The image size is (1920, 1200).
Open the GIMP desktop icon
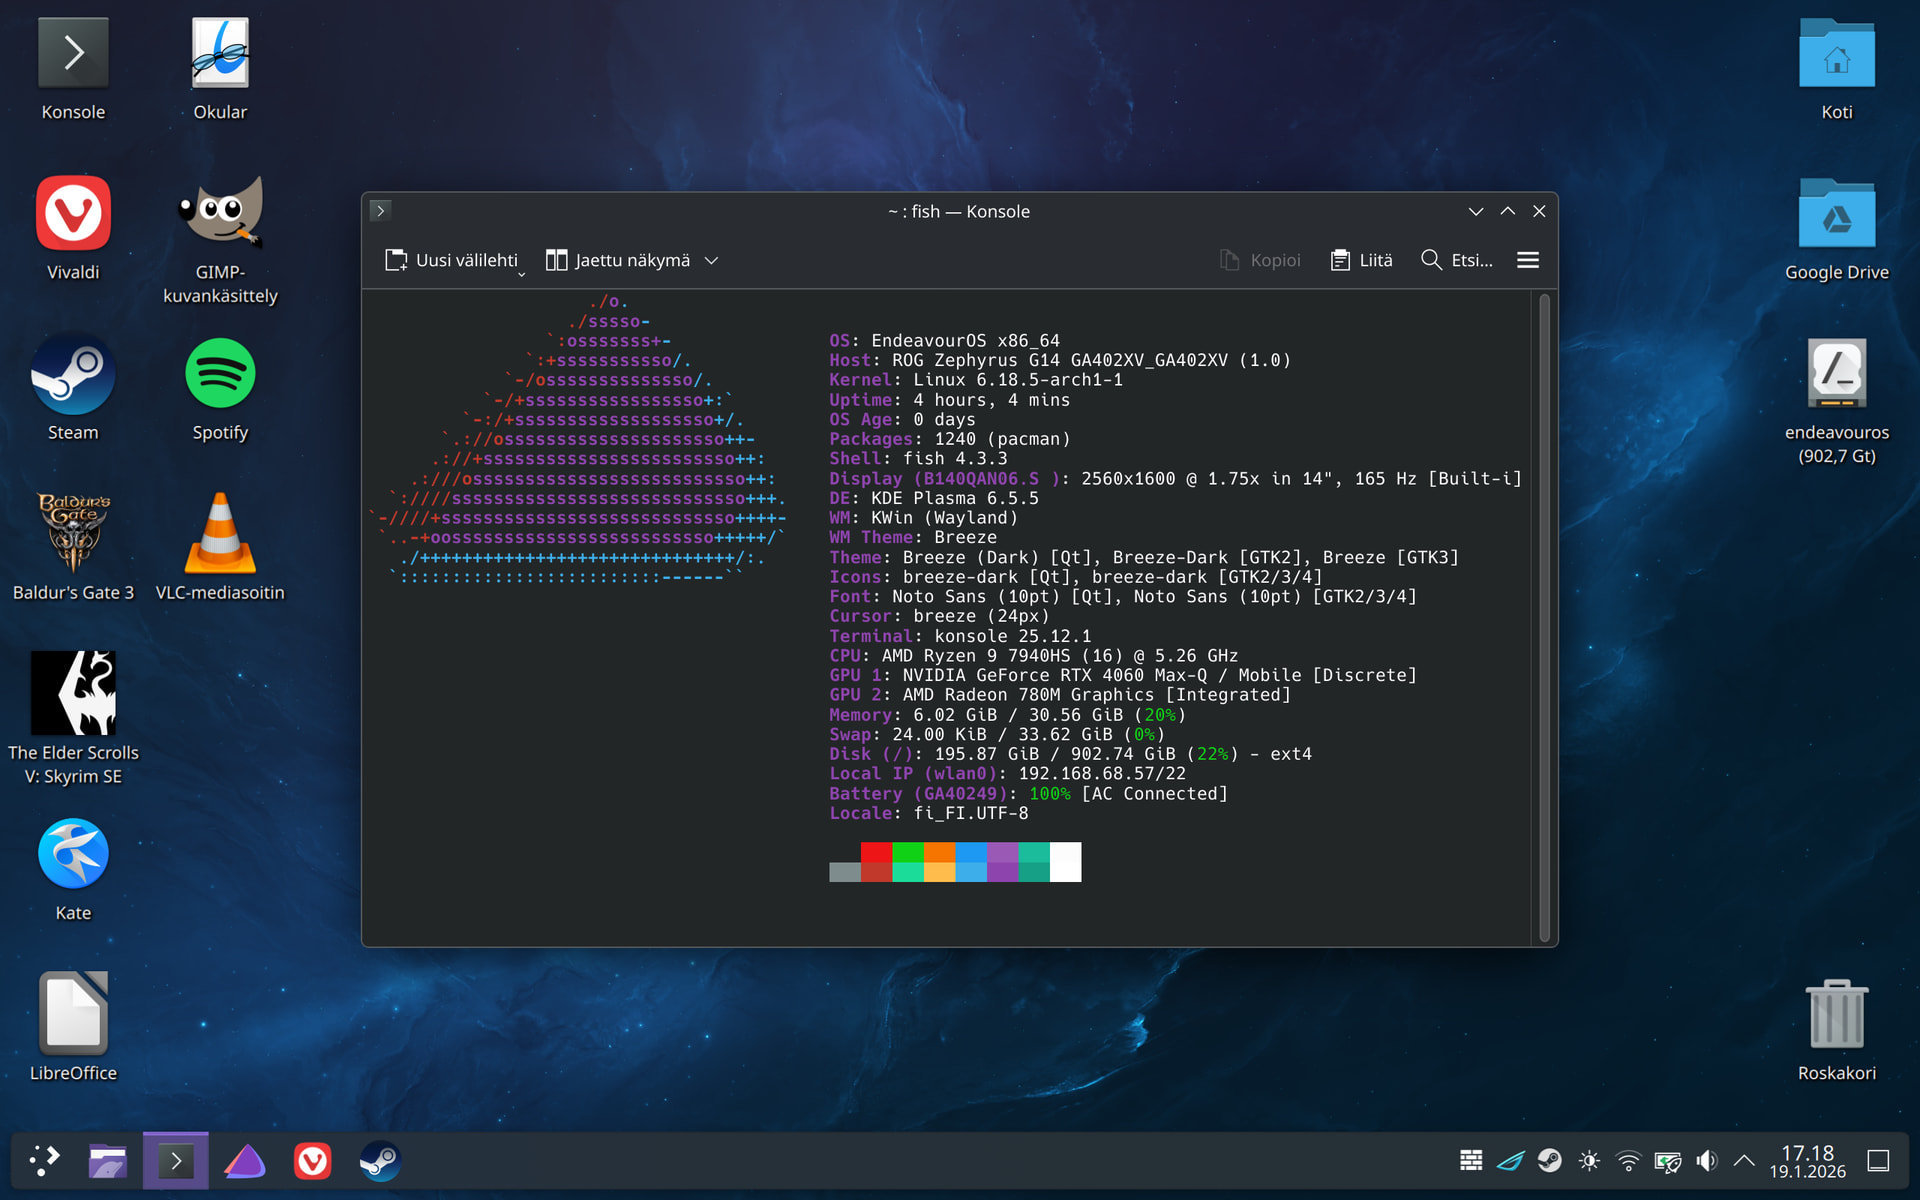pos(220,212)
